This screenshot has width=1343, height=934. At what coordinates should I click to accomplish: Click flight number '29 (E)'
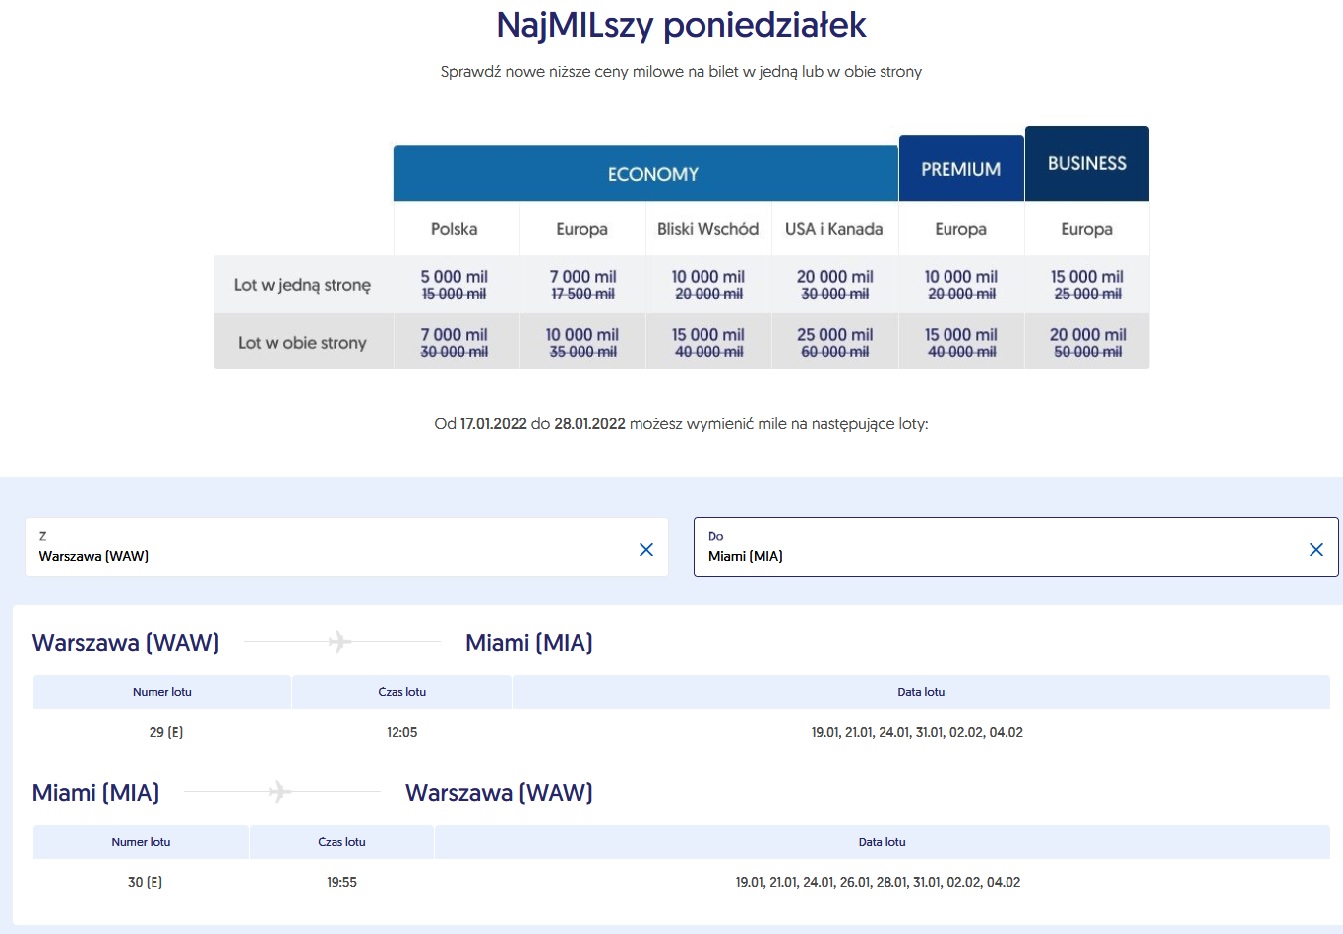(x=166, y=732)
